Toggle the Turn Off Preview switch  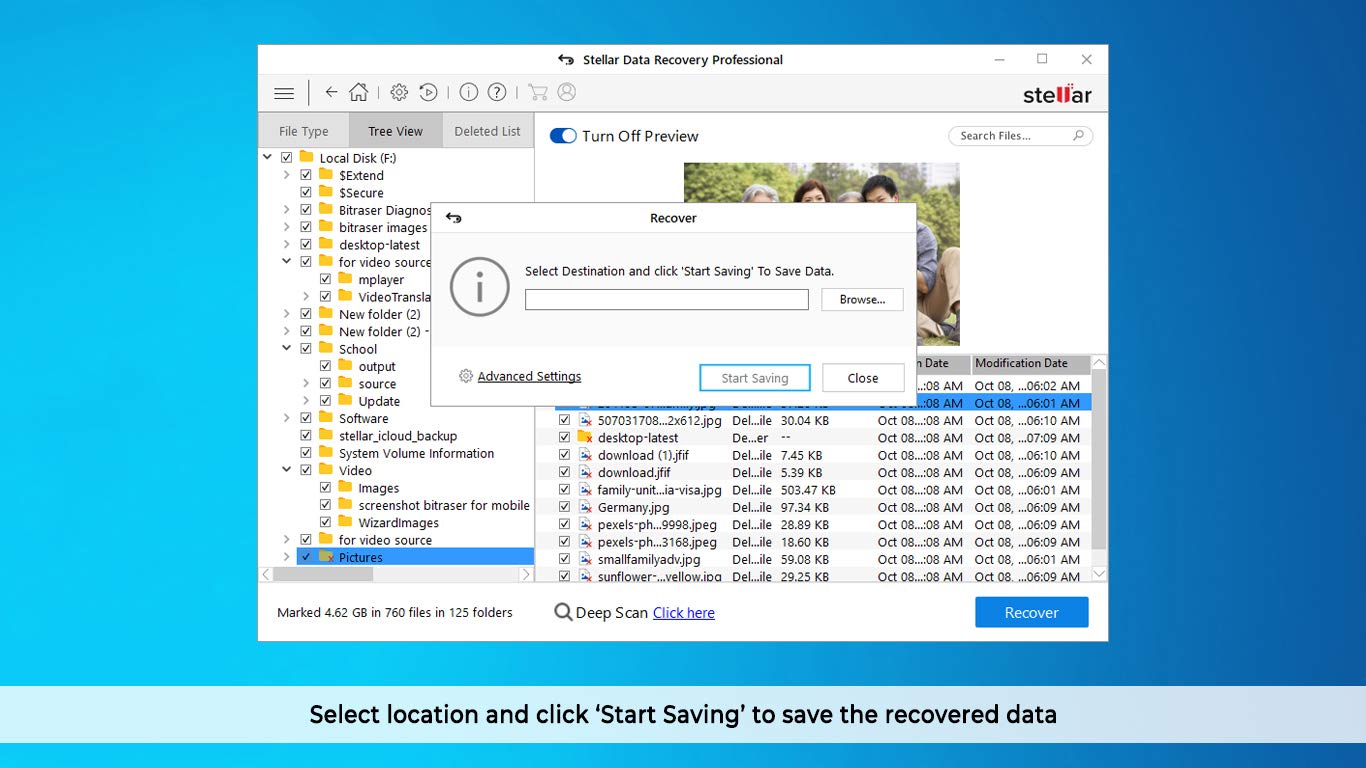[563, 136]
